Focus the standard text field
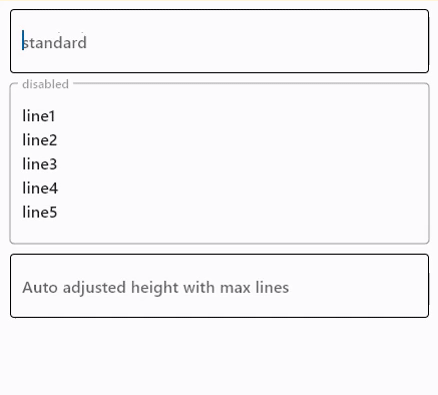The image size is (438, 395). [219, 41]
